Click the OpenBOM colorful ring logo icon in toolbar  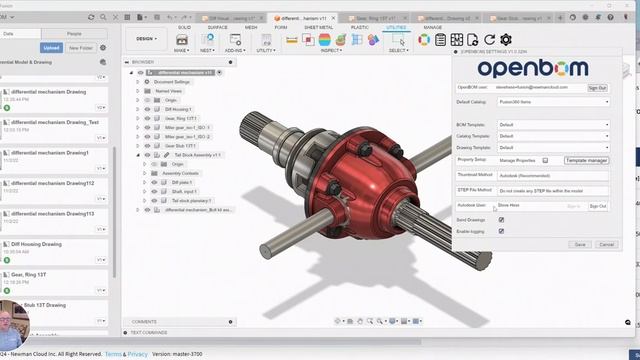[424, 40]
